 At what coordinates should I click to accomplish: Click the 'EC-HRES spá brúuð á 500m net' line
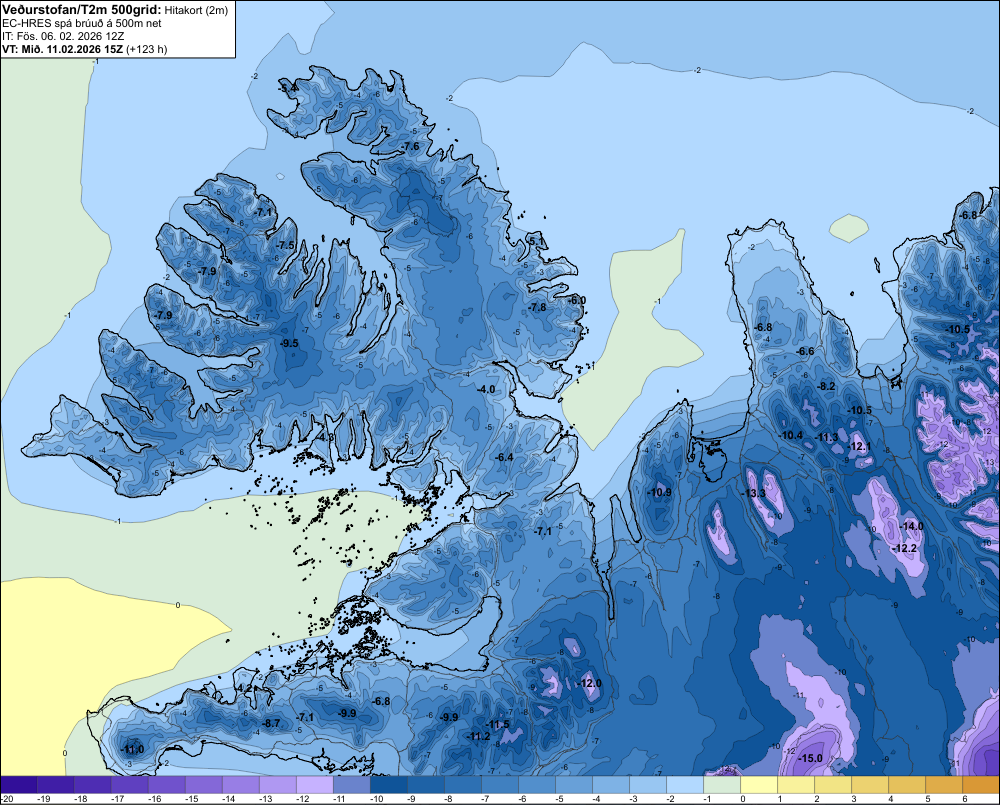coord(82,24)
